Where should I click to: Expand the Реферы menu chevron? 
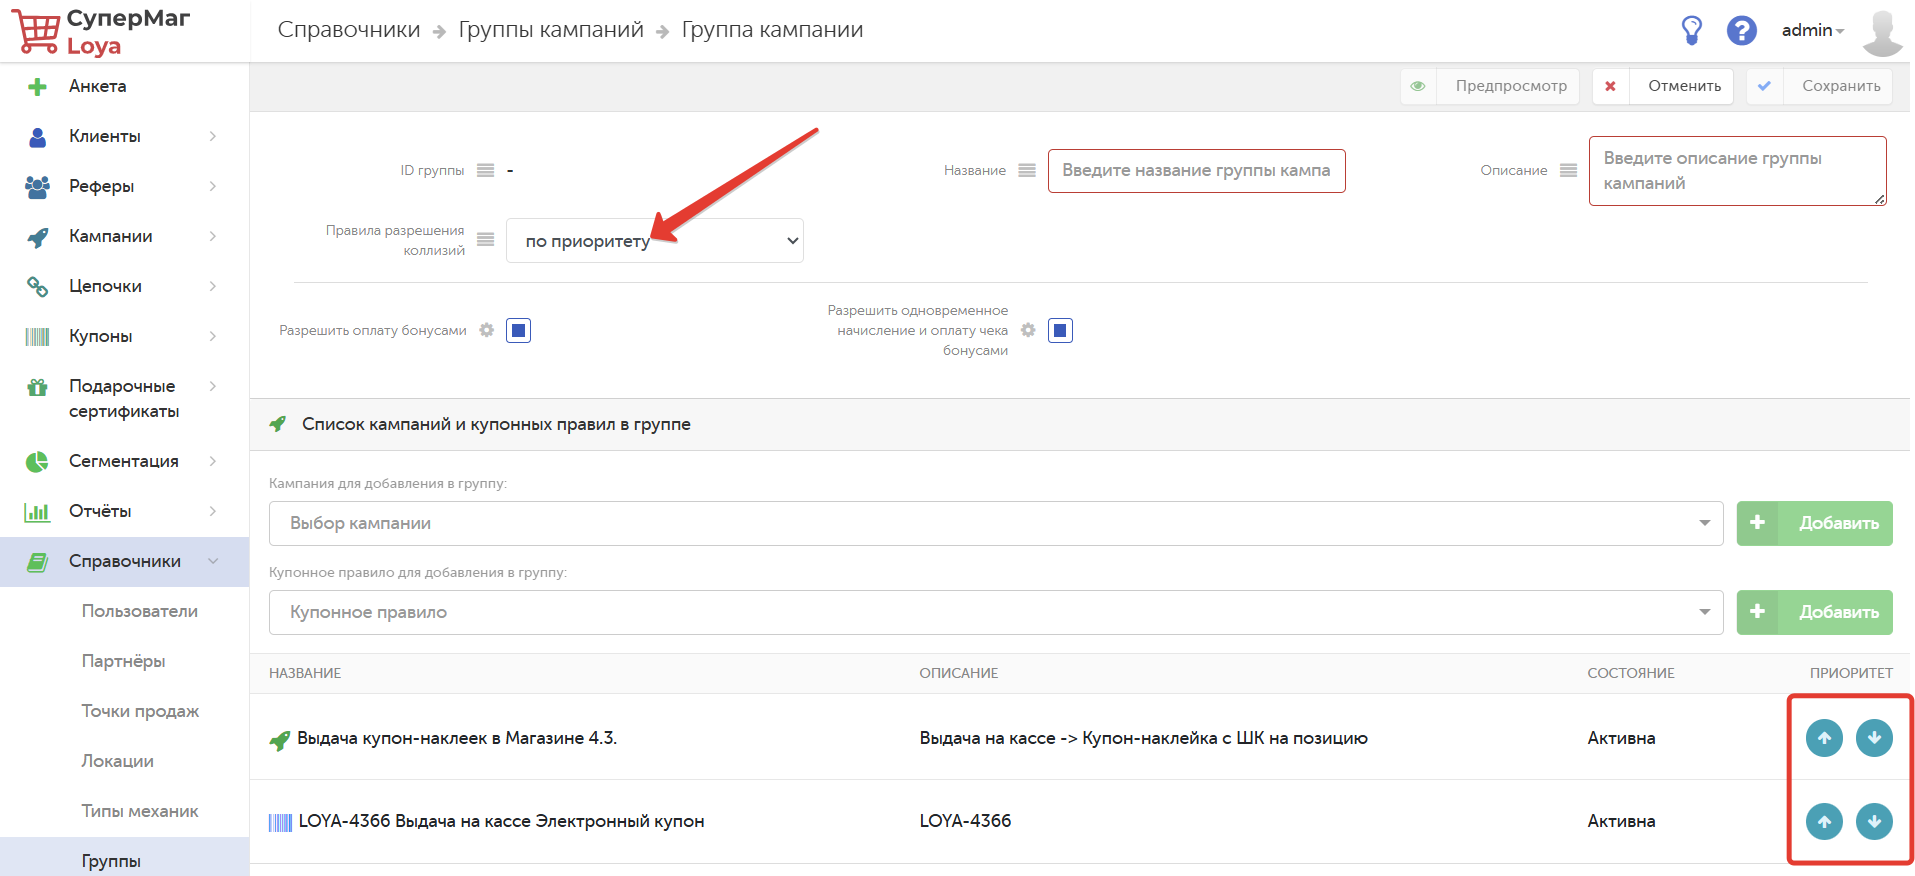[213, 186]
